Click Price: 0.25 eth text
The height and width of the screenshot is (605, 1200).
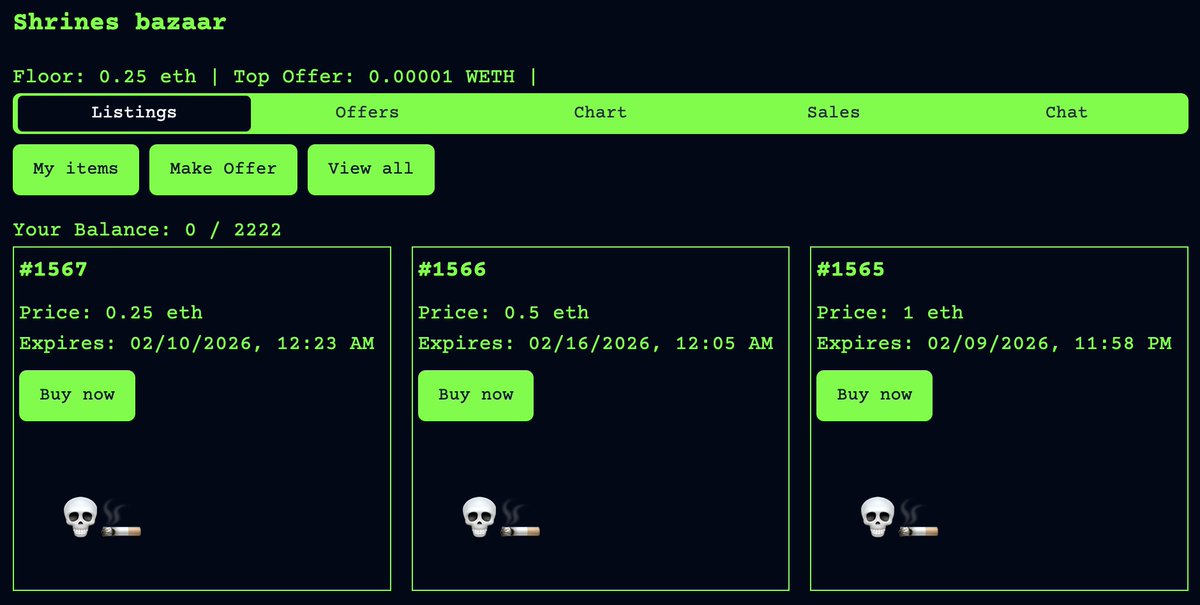pyautogui.click(x=111, y=313)
